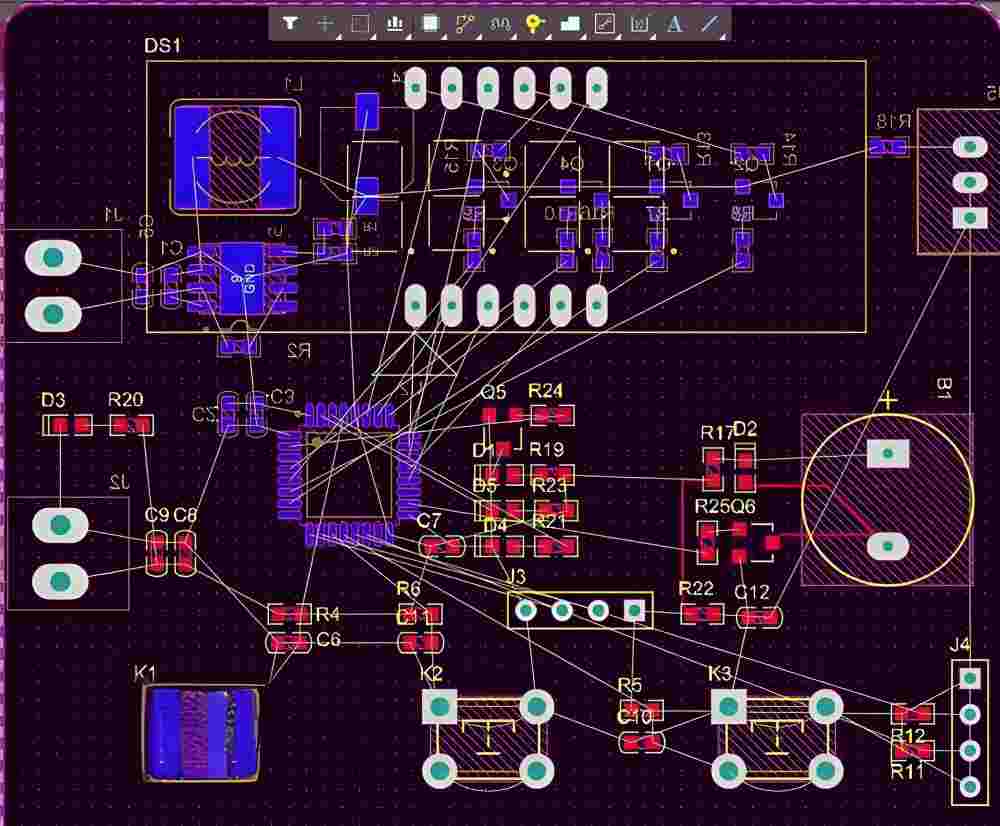The width and height of the screenshot is (1000, 826).
Task: Click the C6 designator text
Action: [328, 639]
